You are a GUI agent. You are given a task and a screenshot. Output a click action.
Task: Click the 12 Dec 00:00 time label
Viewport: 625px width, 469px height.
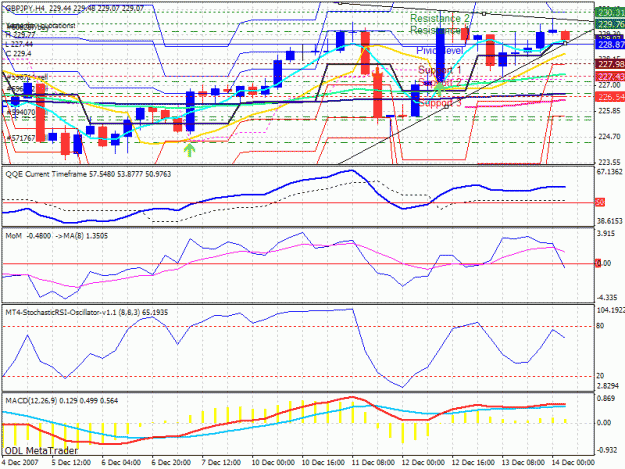pos(423,463)
